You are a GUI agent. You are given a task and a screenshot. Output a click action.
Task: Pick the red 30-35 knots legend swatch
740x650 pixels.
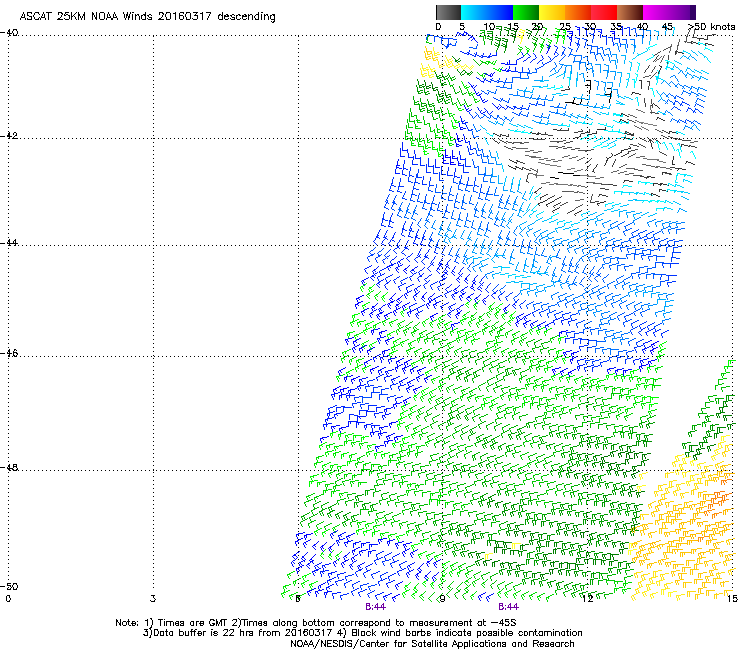[604, 12]
